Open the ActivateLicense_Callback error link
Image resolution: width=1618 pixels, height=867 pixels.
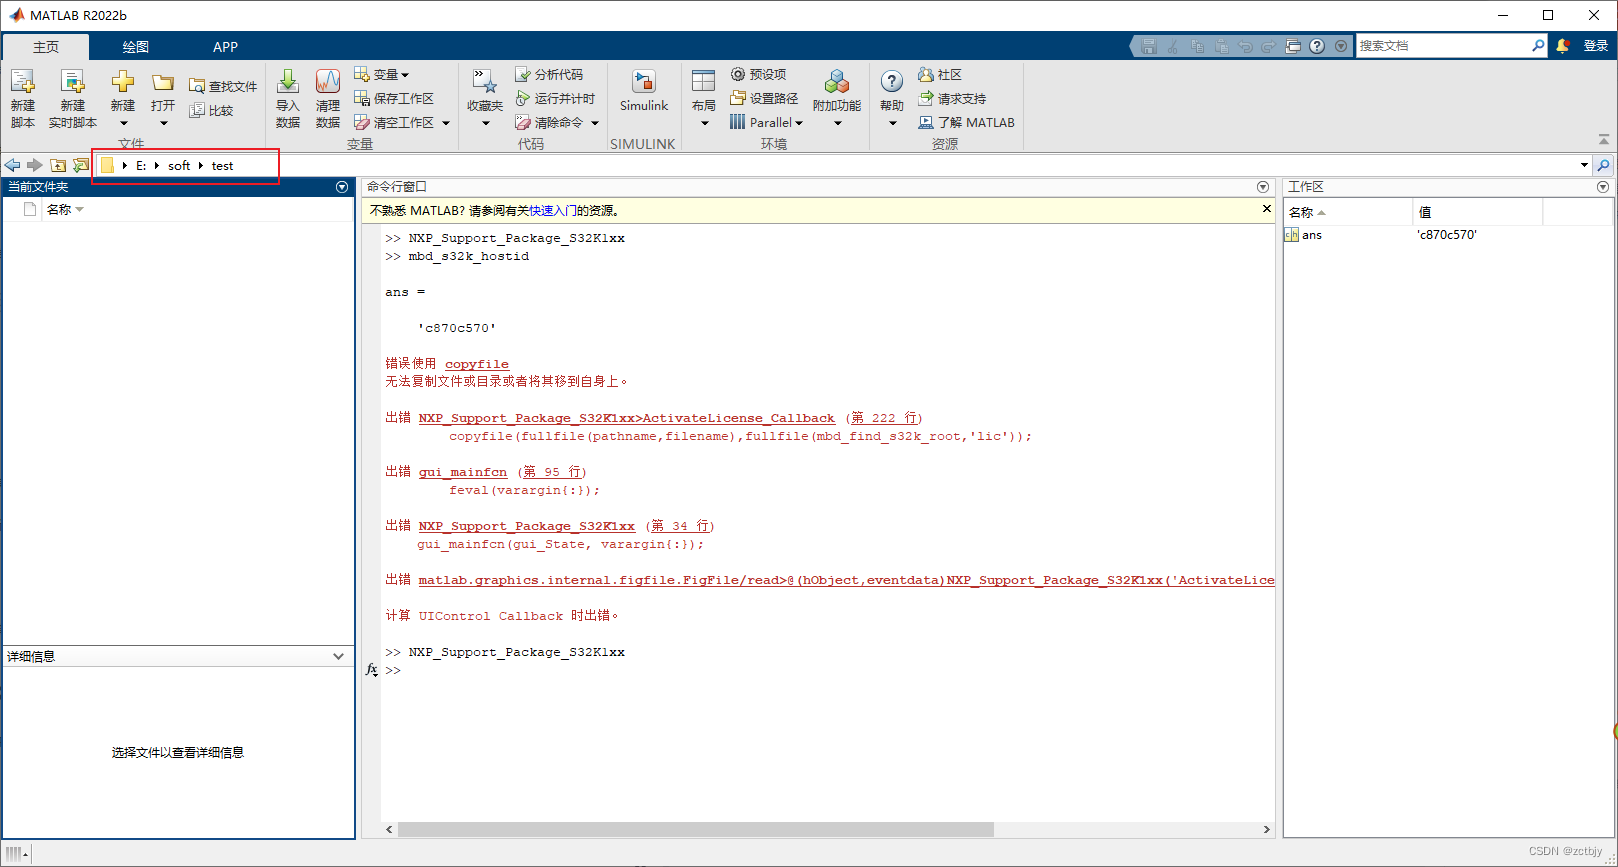pyautogui.click(x=626, y=418)
